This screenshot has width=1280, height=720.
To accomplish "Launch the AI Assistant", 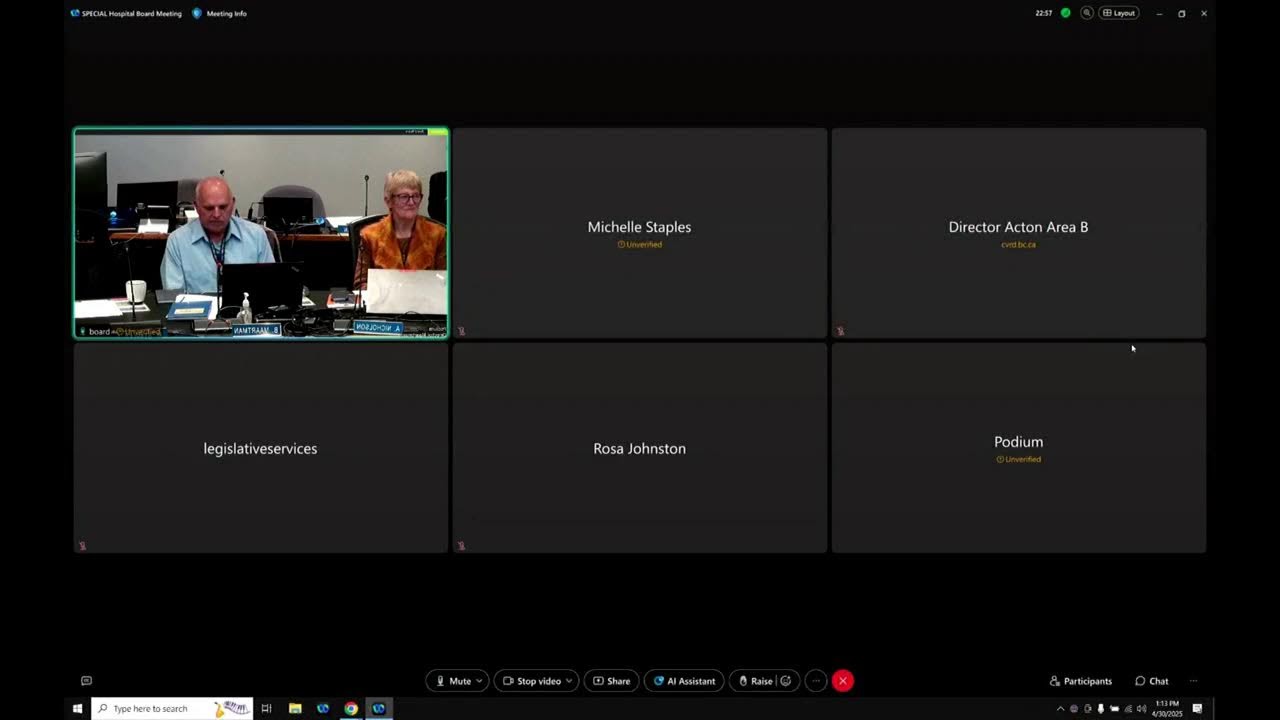I will [685, 681].
